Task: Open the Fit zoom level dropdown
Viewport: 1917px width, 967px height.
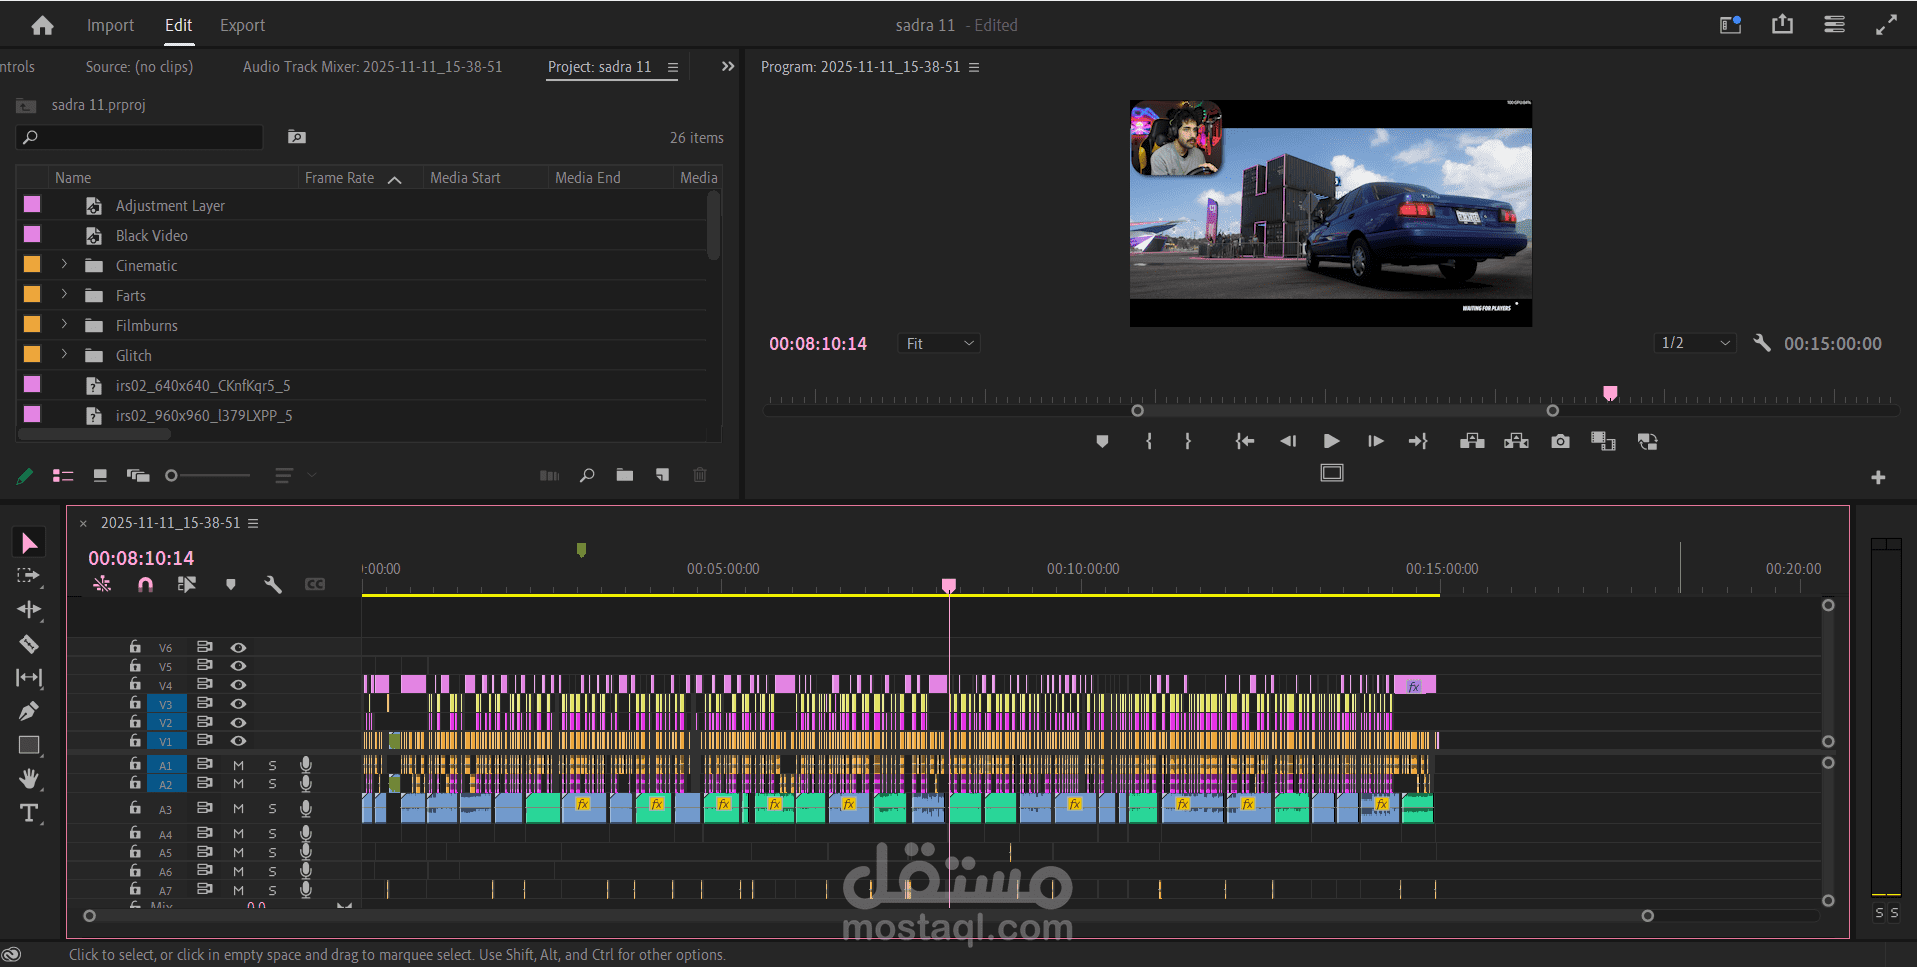Action: (939, 343)
